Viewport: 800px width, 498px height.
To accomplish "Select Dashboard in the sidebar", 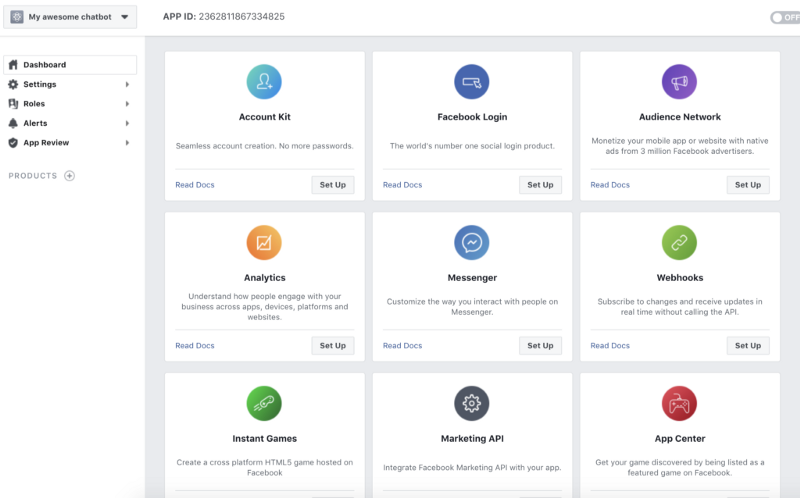I will 69,65.
